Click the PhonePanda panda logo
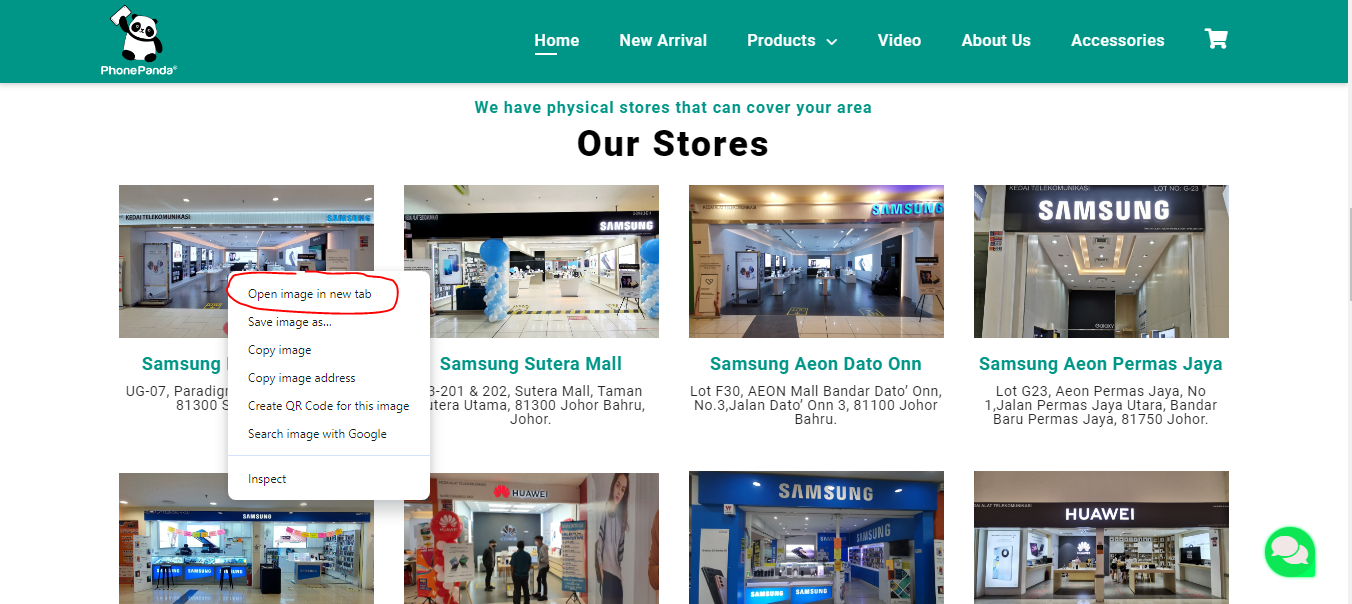The height and width of the screenshot is (604, 1352). 139,40
